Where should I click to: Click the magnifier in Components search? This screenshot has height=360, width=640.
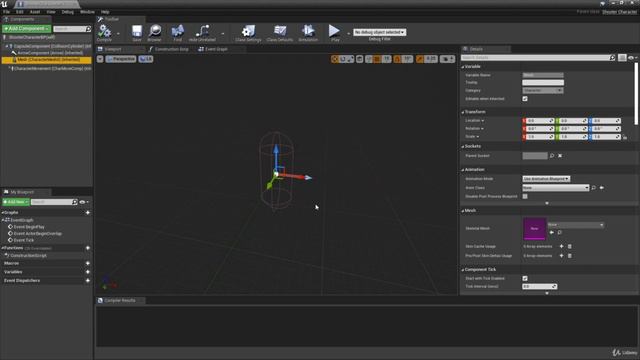(88, 29)
